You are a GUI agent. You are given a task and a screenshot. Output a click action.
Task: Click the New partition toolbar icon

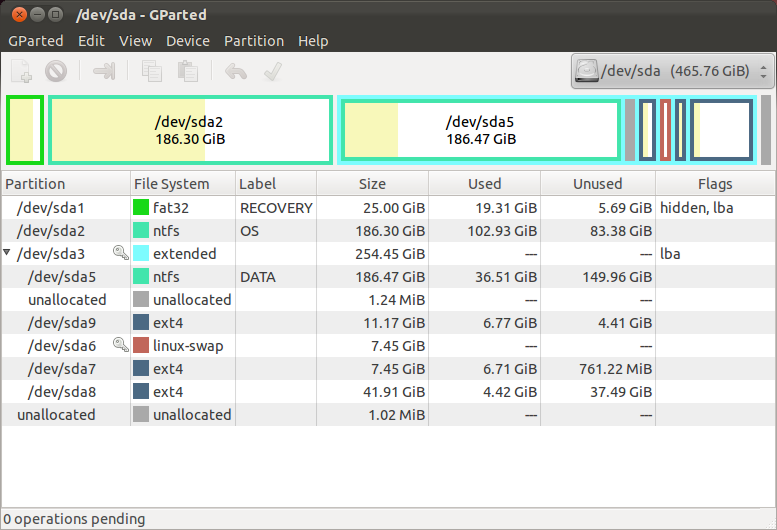tap(22, 71)
